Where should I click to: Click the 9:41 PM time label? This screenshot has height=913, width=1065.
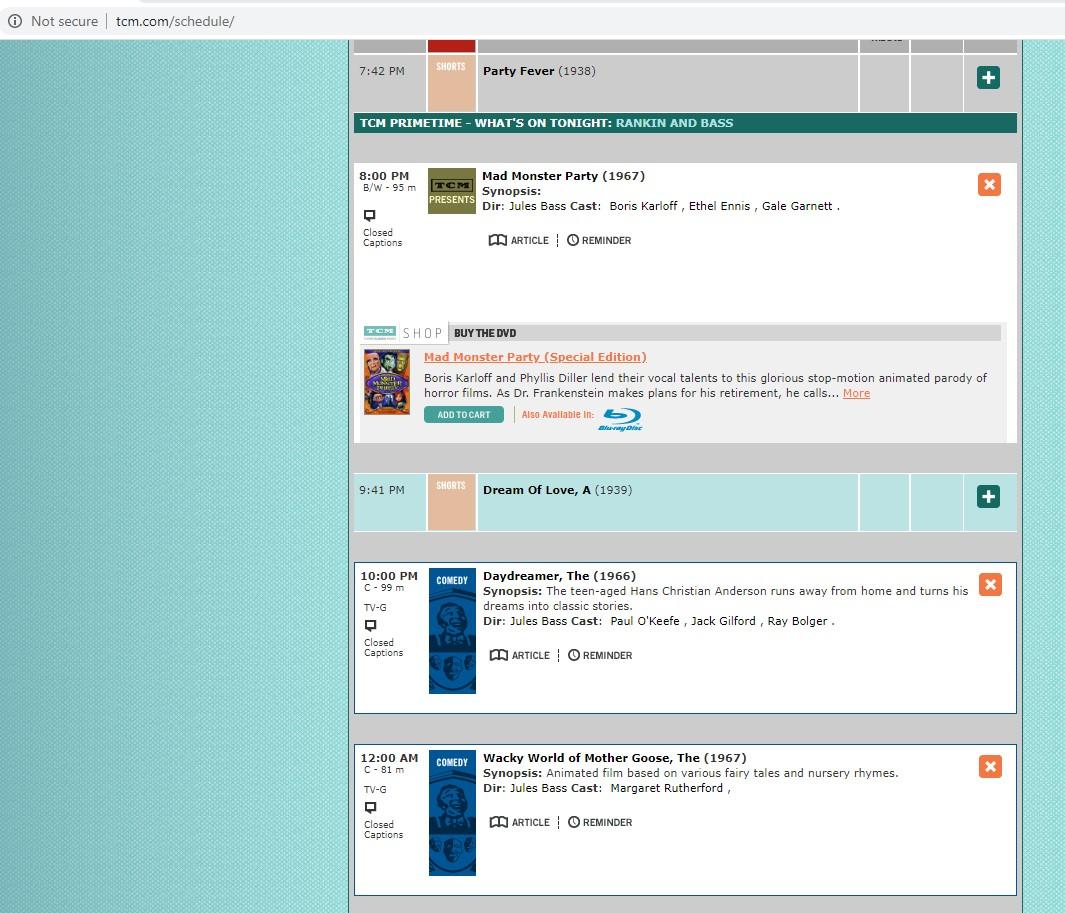382,490
